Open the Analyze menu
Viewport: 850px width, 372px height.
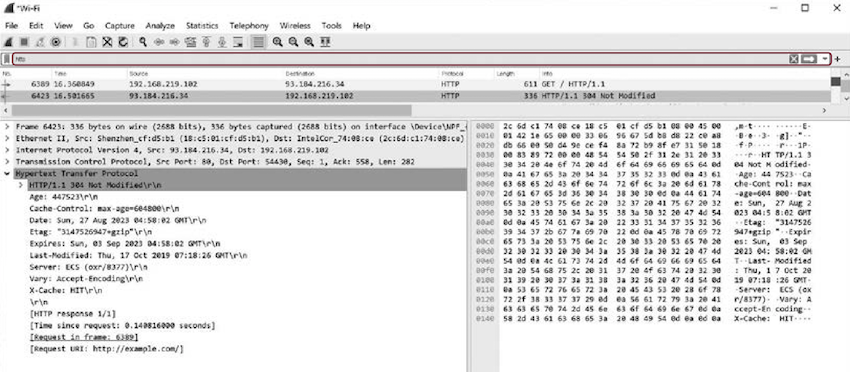pos(160,25)
